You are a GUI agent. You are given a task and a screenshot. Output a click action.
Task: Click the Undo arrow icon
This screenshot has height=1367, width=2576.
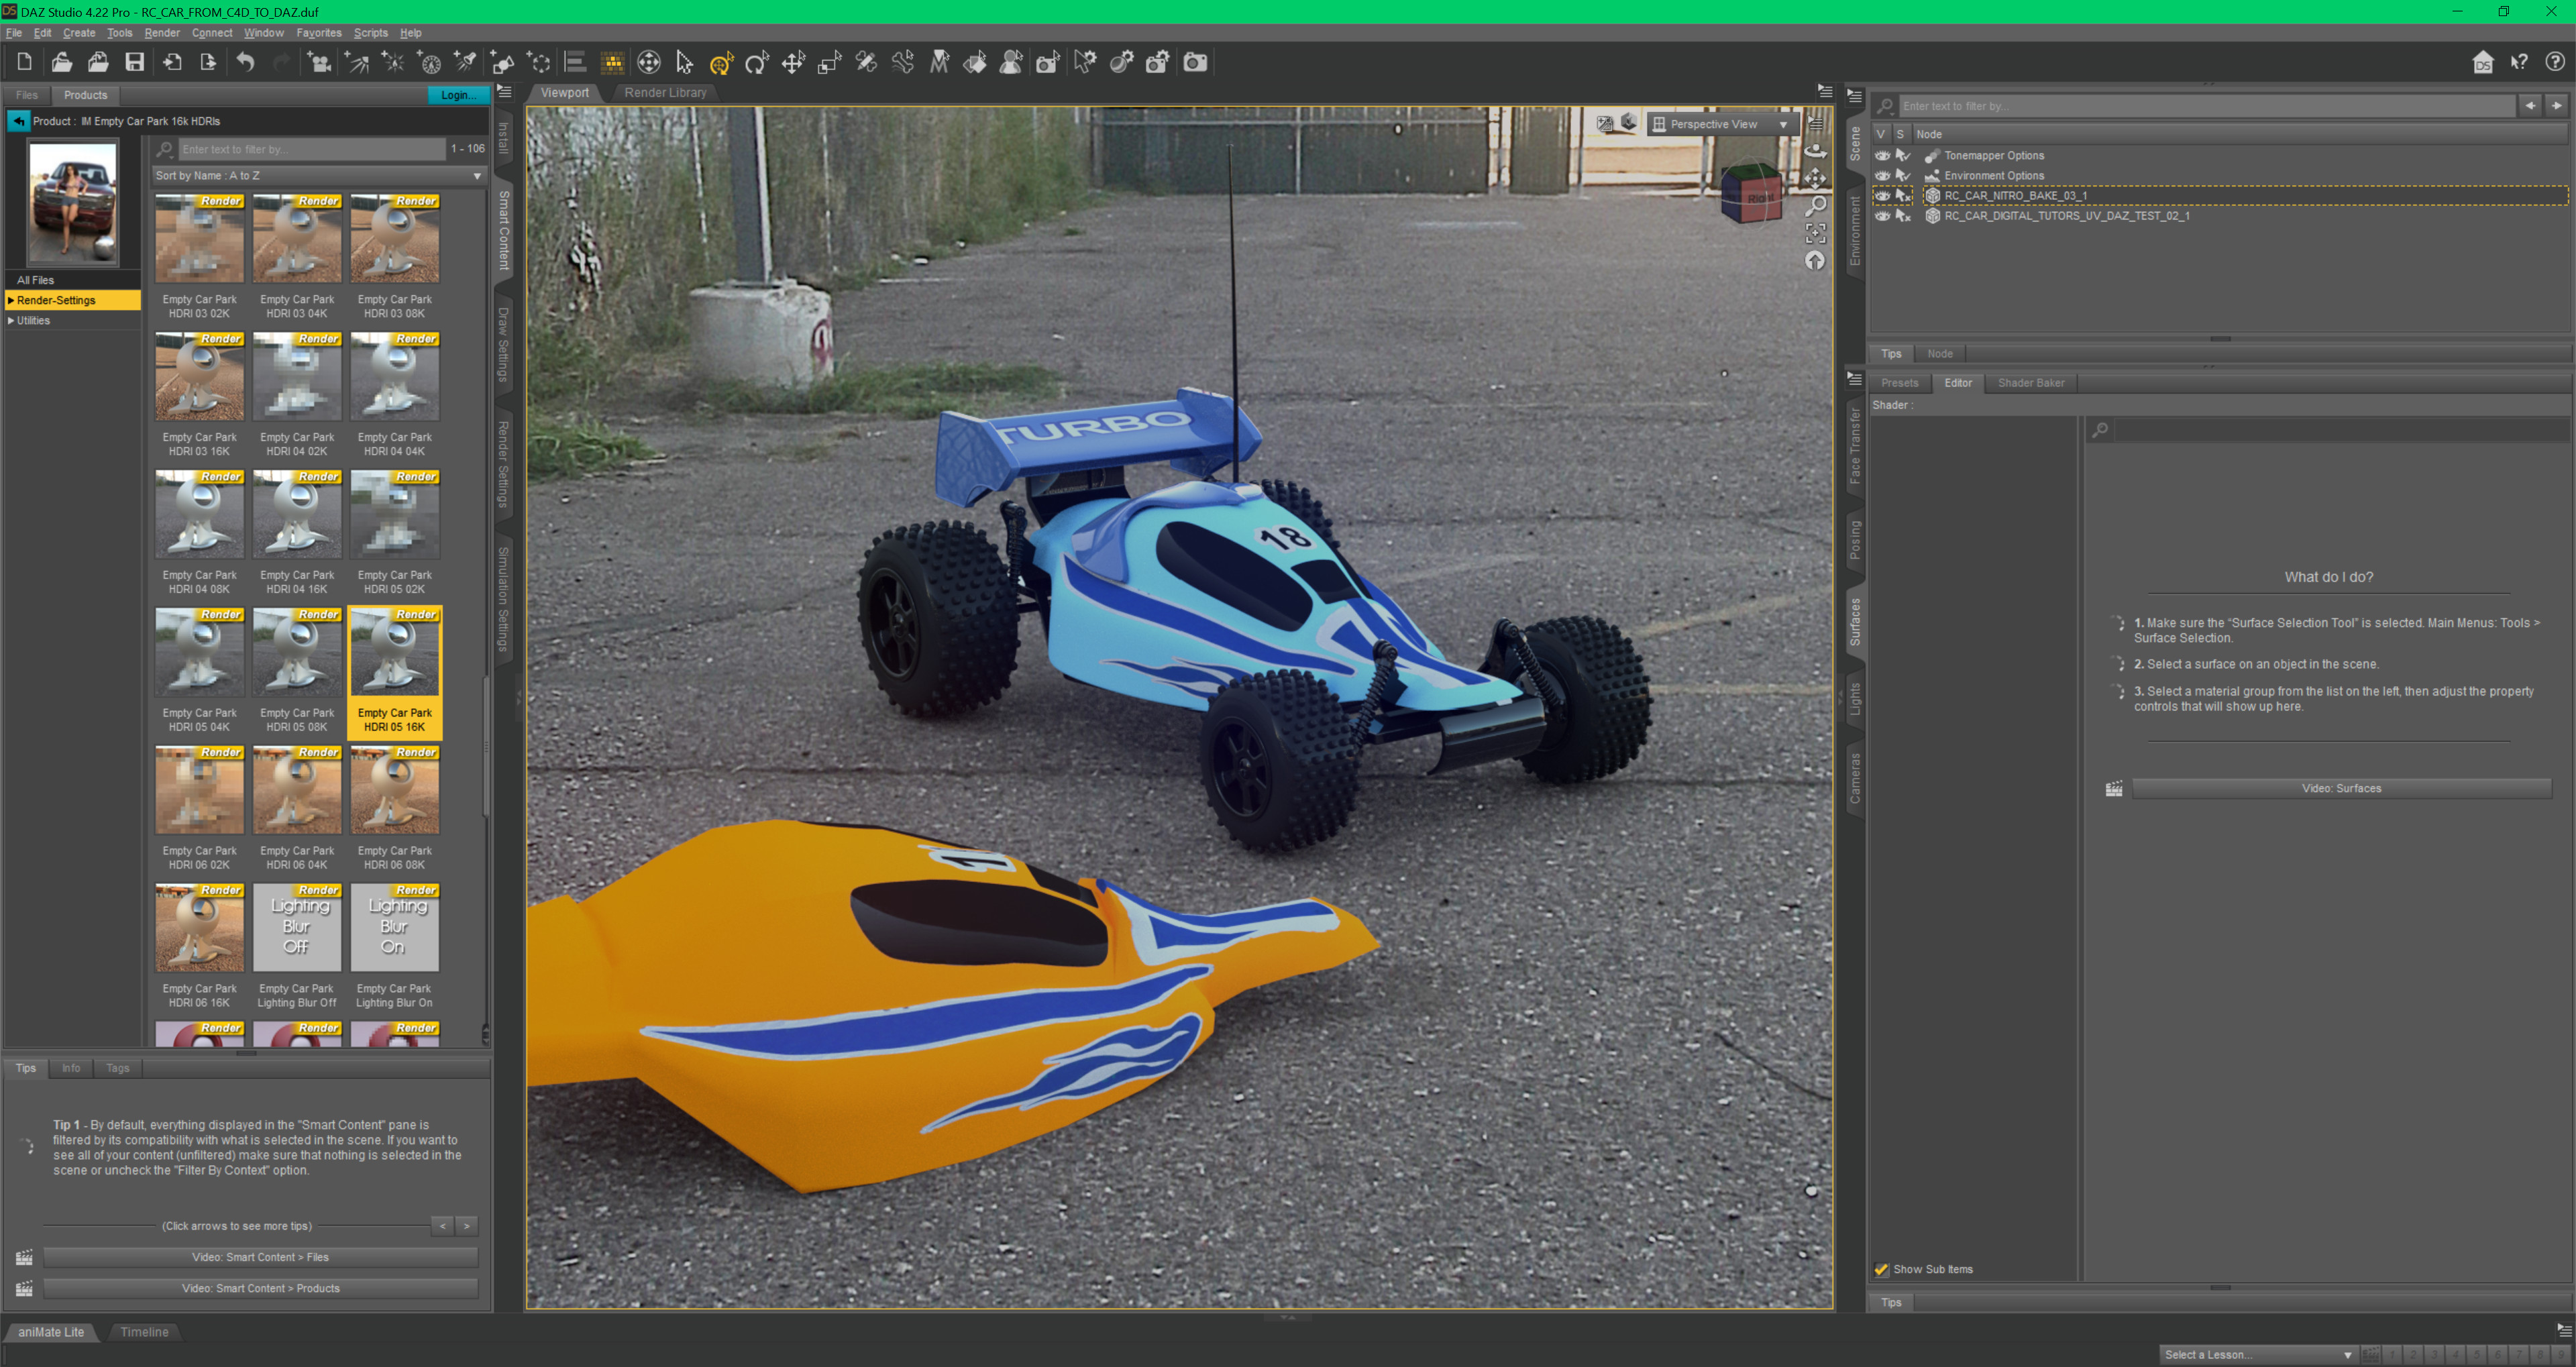click(245, 62)
